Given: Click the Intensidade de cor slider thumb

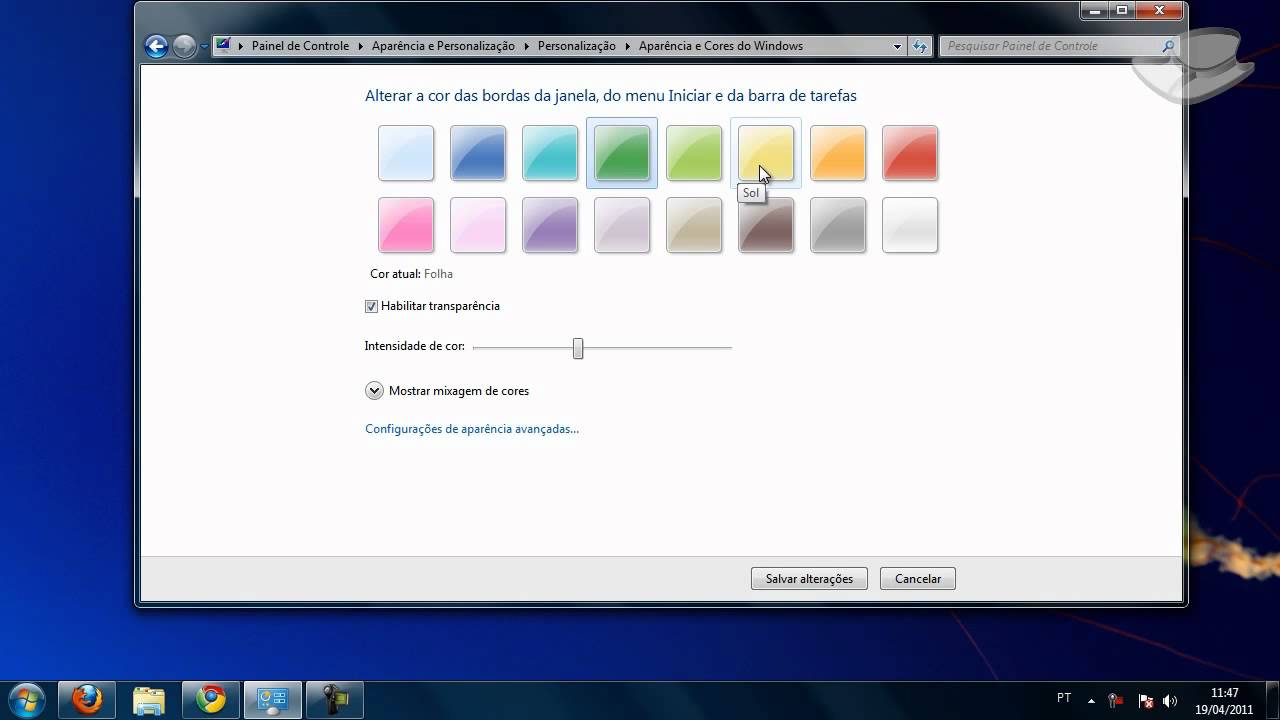Looking at the screenshot, I should point(578,348).
